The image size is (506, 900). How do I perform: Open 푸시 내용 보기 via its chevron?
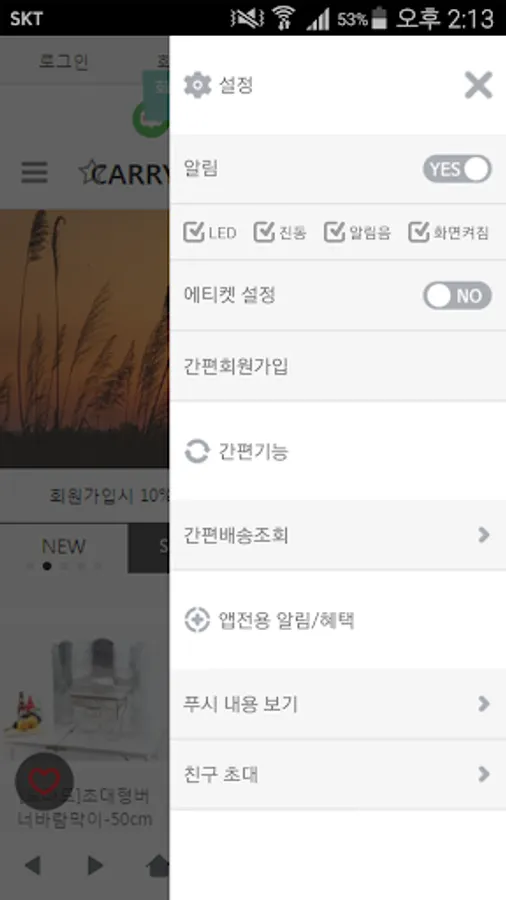(484, 704)
